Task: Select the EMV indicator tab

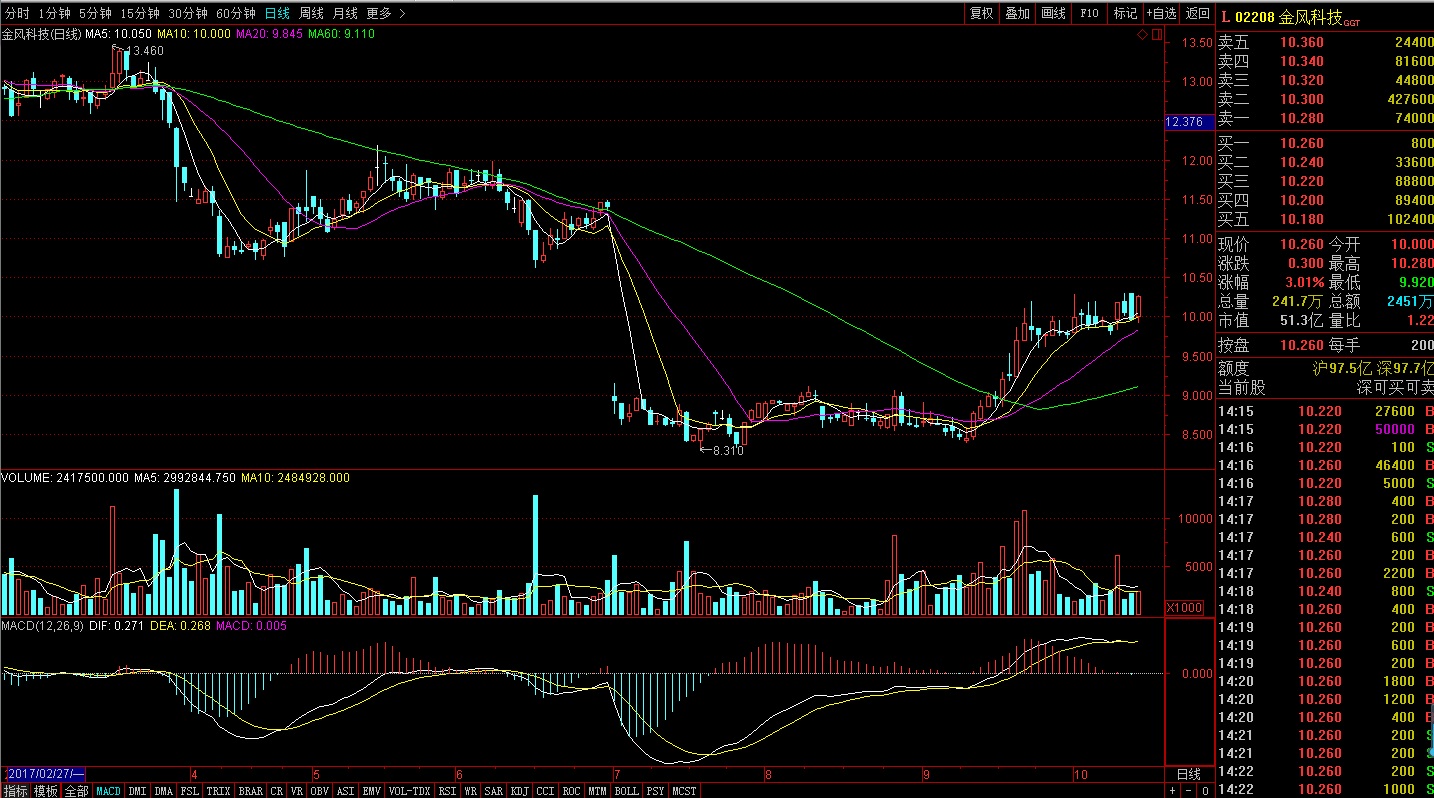Action: point(372,791)
